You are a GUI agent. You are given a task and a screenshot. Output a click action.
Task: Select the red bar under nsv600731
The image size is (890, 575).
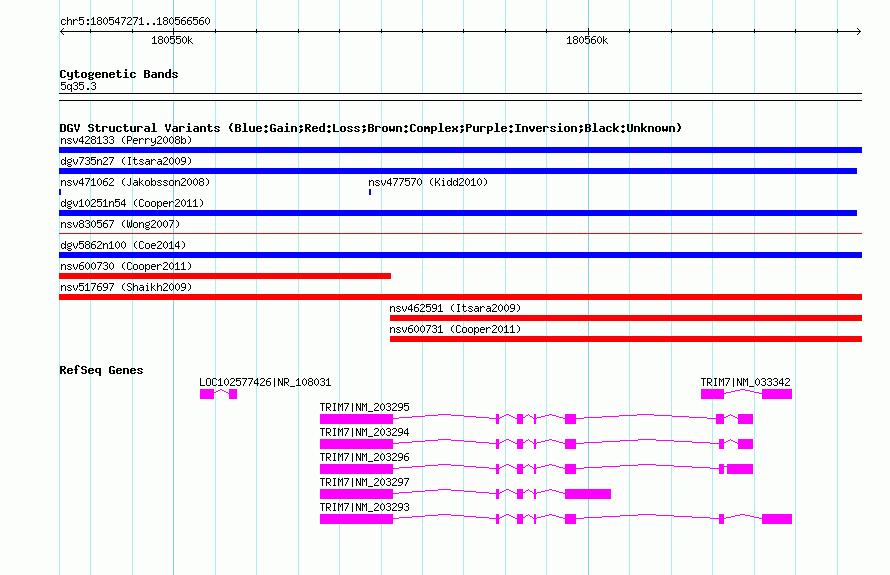(x=626, y=339)
